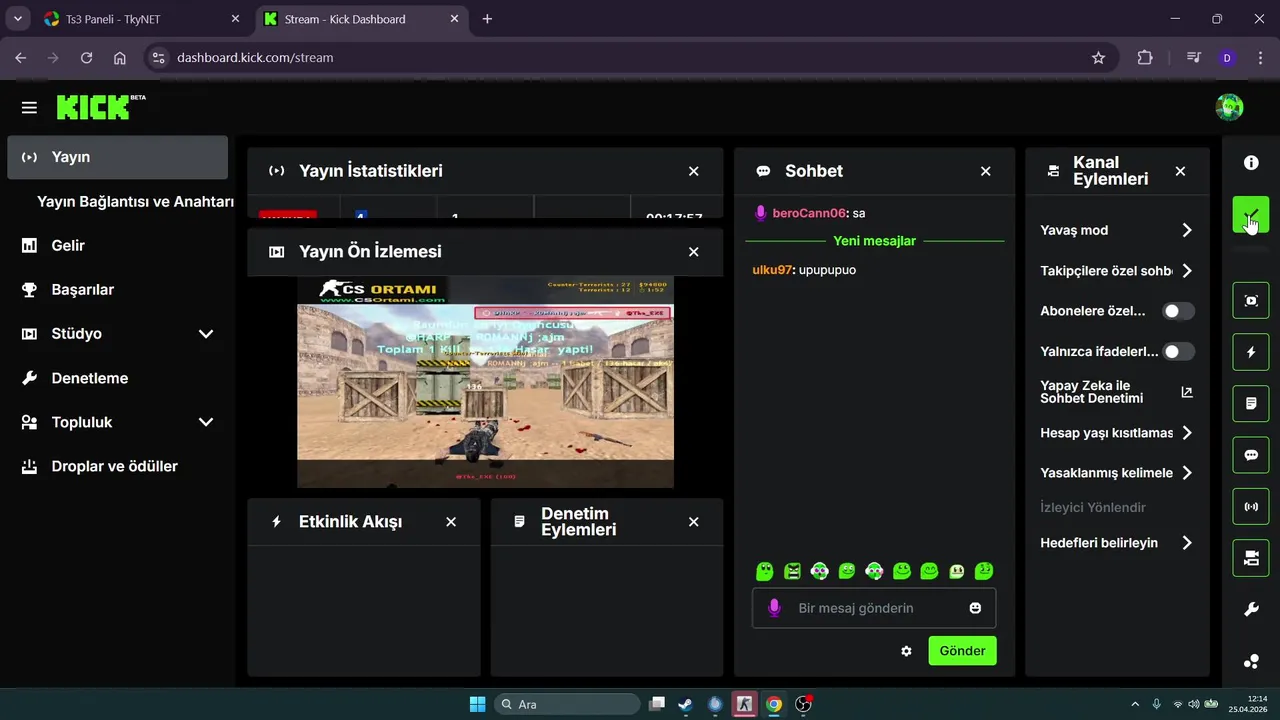Click the three-dots icon at rail bottom

[1251, 661]
